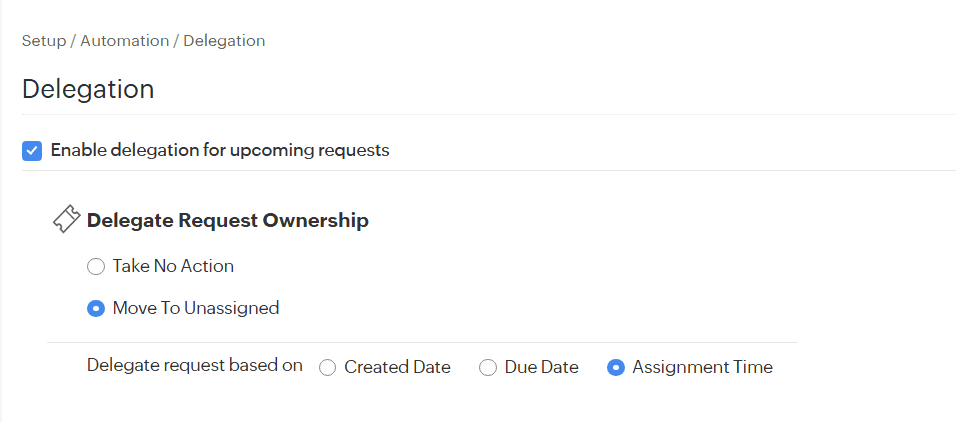Click the divider line above 'Delegate request based on'
Screen dimensions: 956x422
coord(422,342)
